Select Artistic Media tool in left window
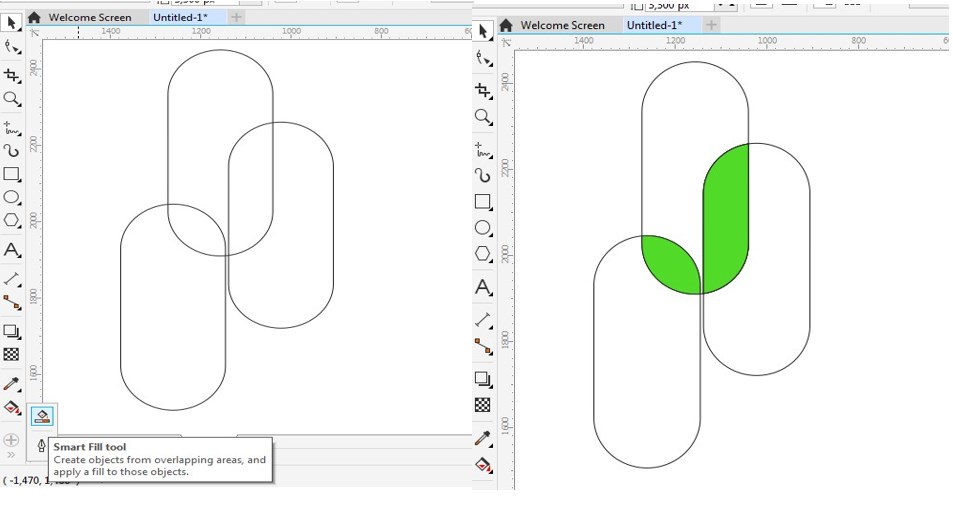953x524 pixels. (12, 151)
